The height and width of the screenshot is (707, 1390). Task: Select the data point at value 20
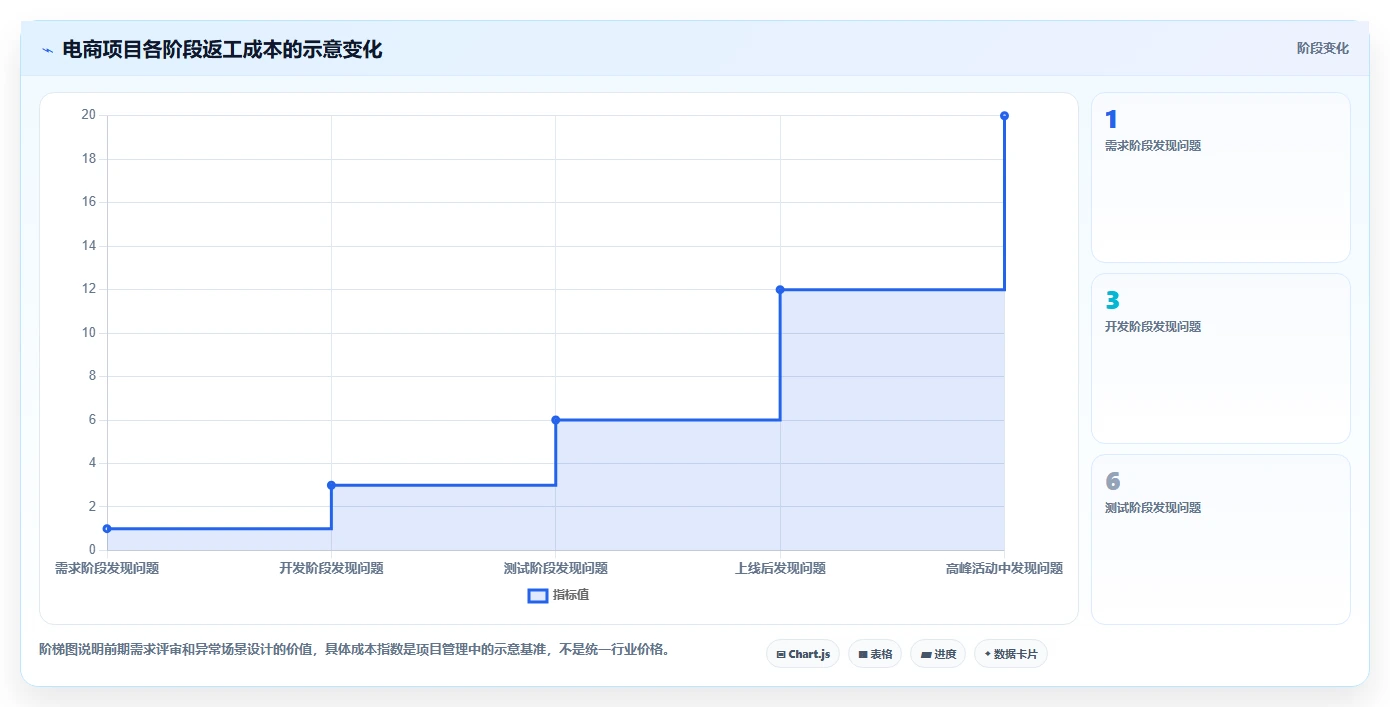point(1004,115)
